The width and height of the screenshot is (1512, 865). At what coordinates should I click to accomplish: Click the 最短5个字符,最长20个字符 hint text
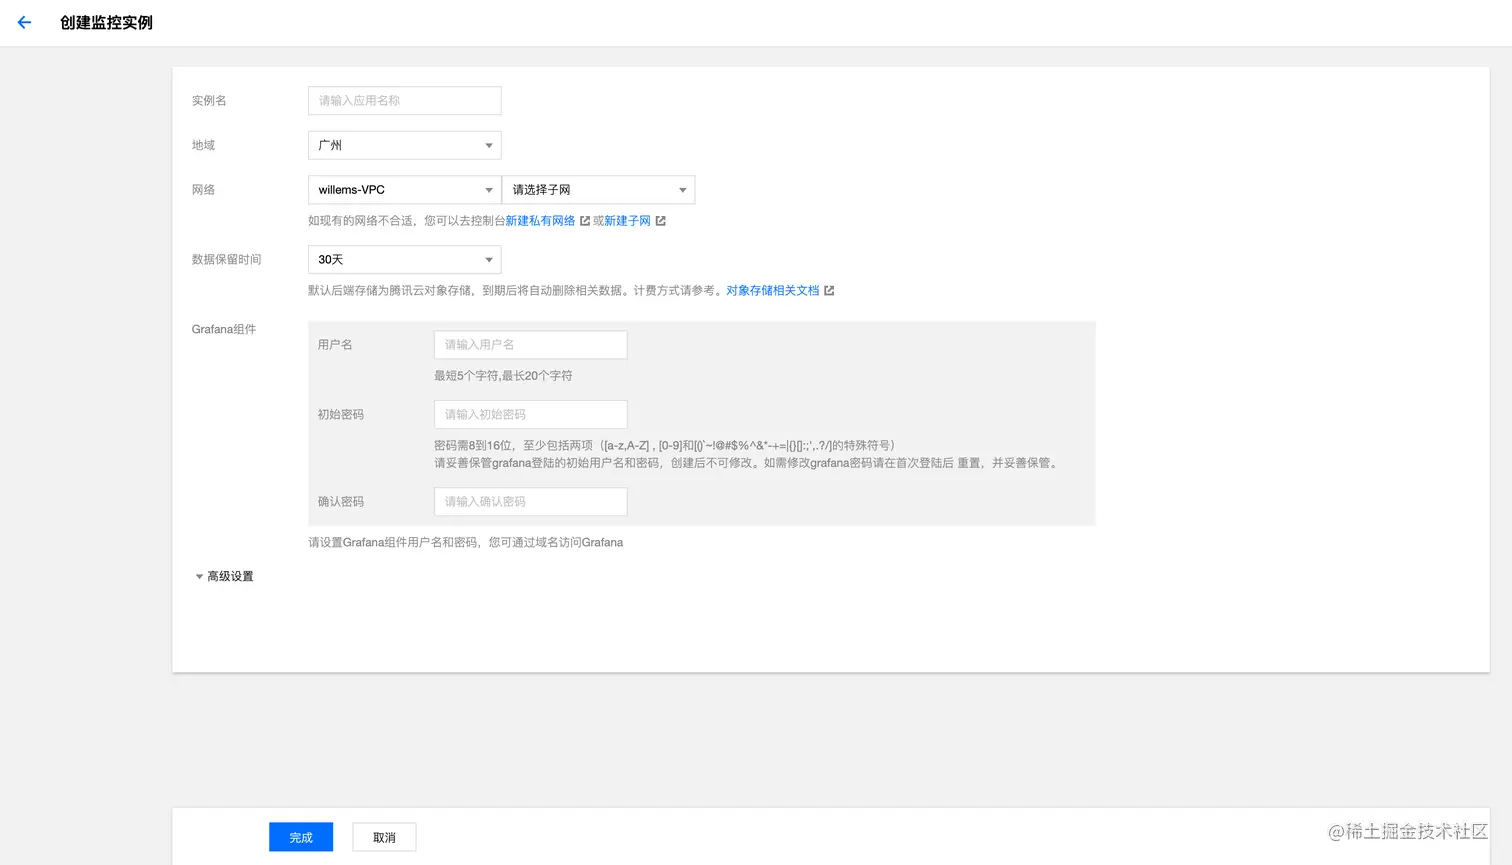(503, 376)
